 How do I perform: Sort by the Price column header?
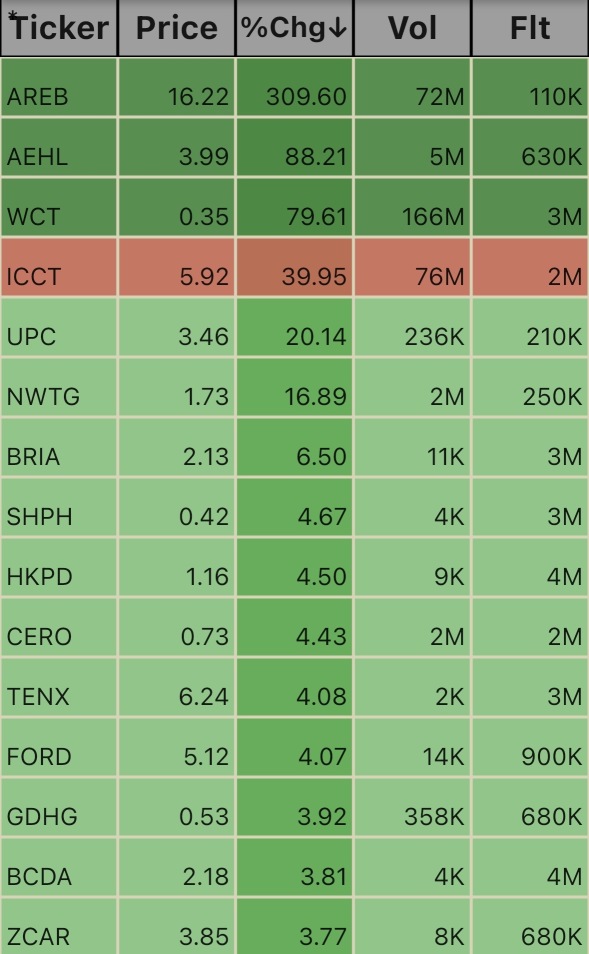click(176, 28)
